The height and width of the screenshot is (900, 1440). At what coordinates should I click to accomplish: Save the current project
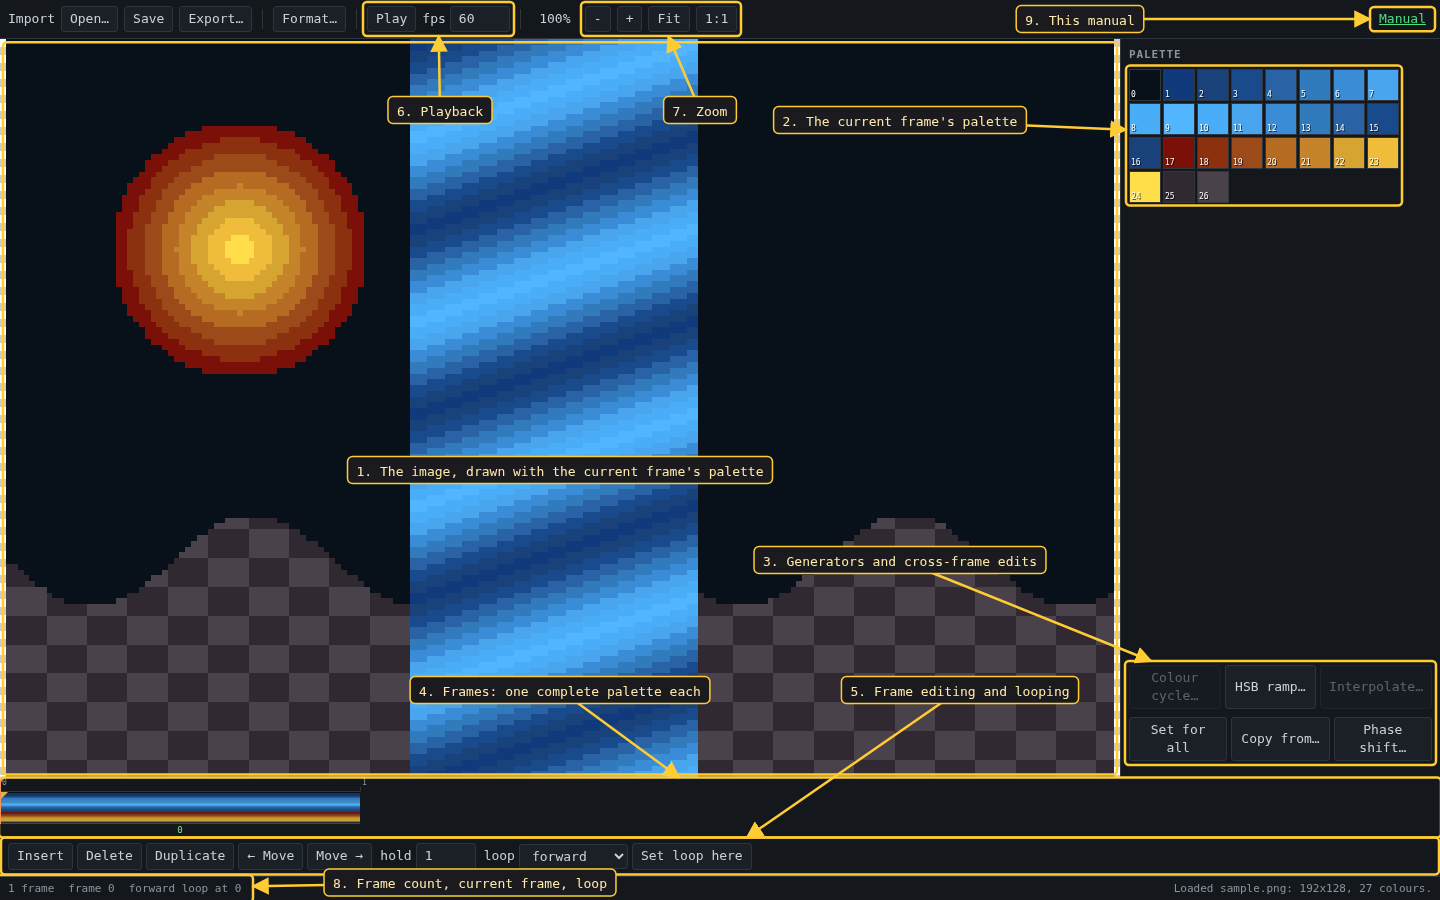click(x=148, y=19)
